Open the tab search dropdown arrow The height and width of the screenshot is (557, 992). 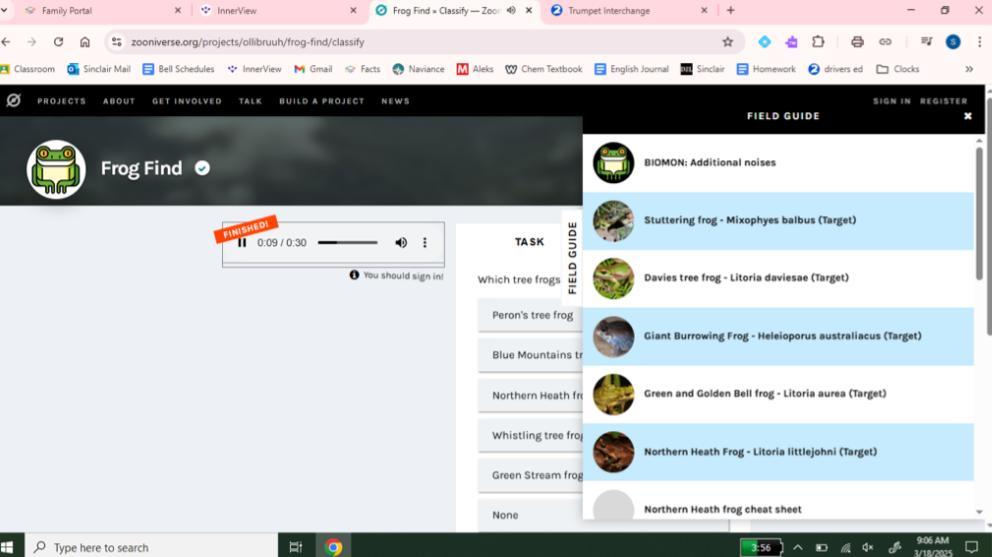pyautogui.click(x=4, y=11)
